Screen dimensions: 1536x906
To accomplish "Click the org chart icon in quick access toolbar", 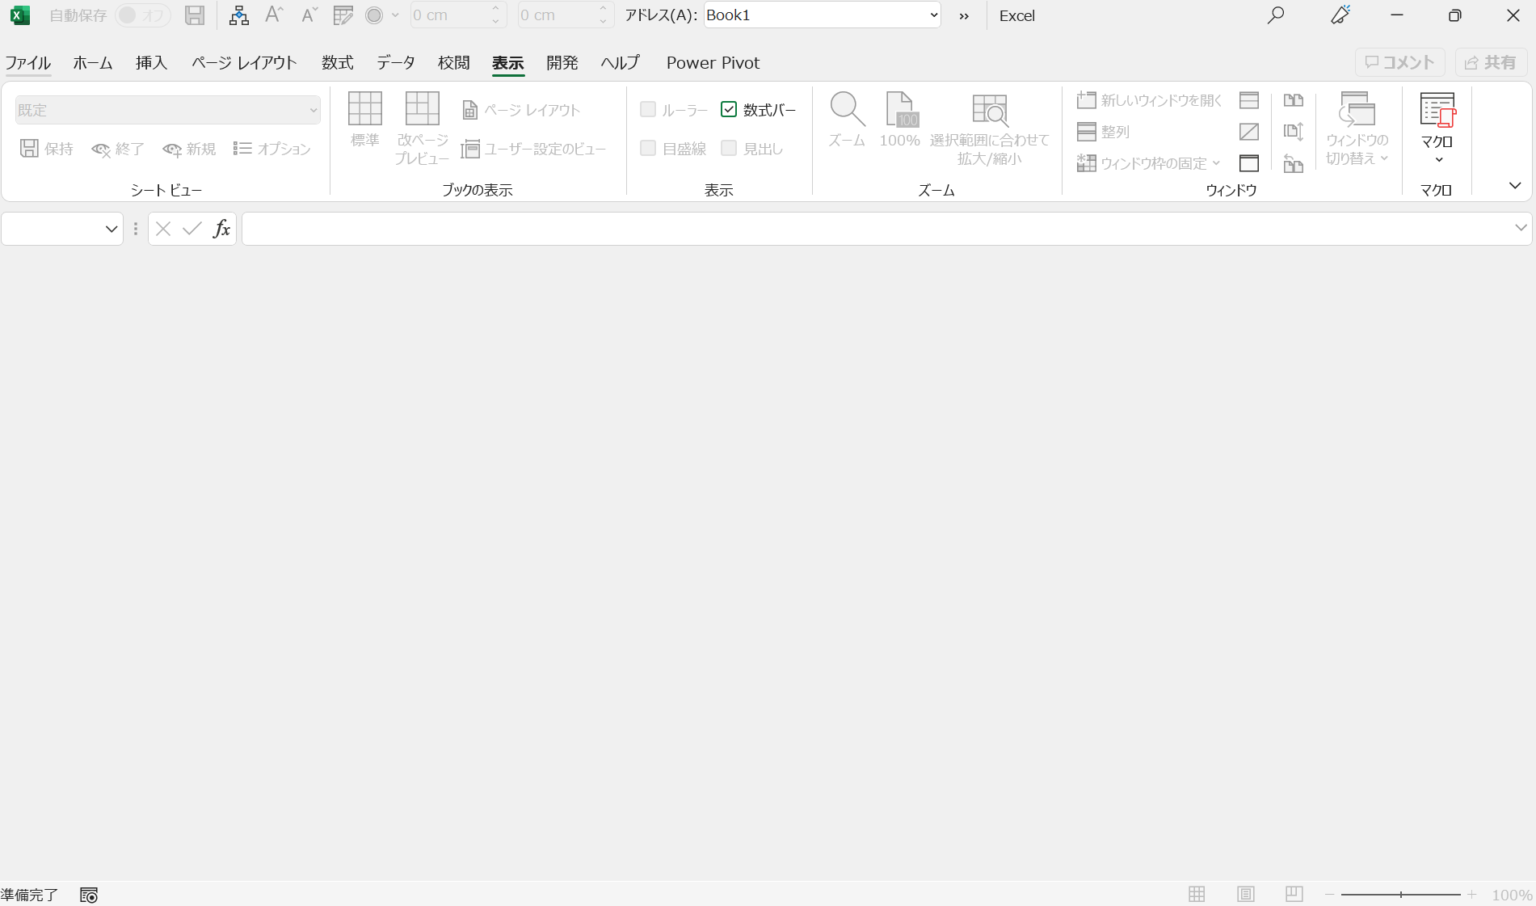I will pos(239,15).
